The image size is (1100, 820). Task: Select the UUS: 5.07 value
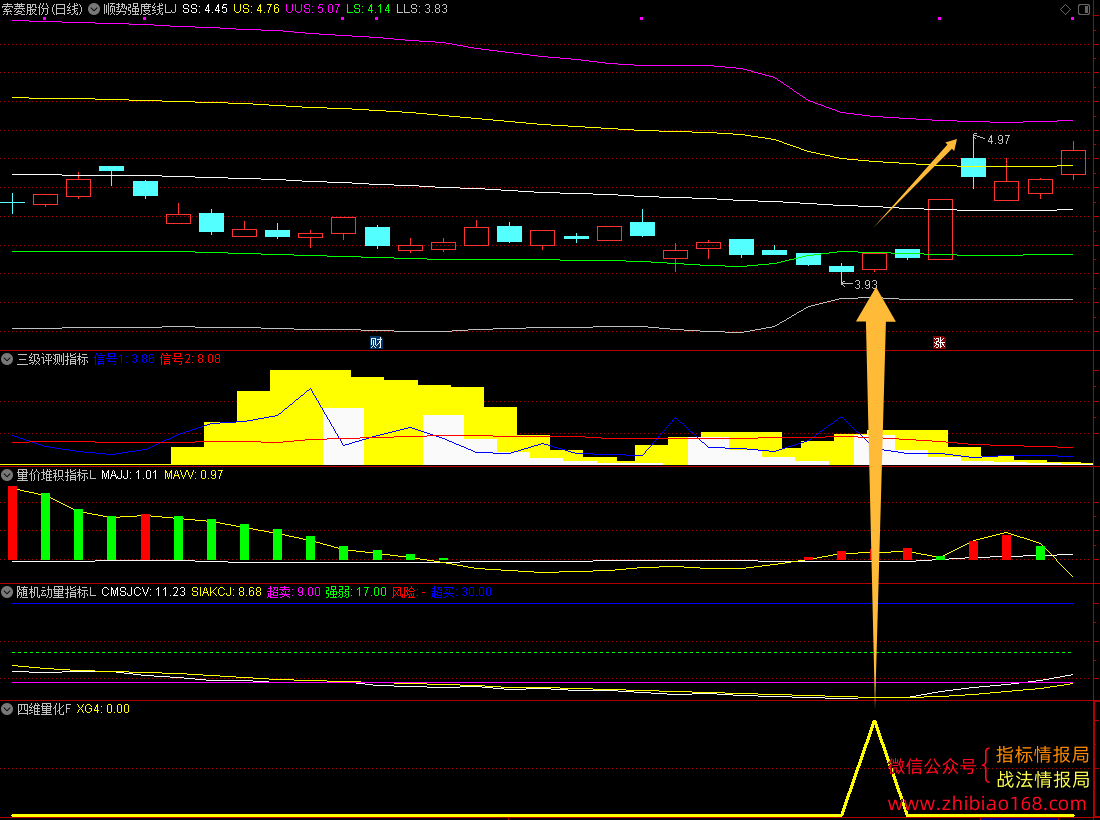[x=313, y=9]
